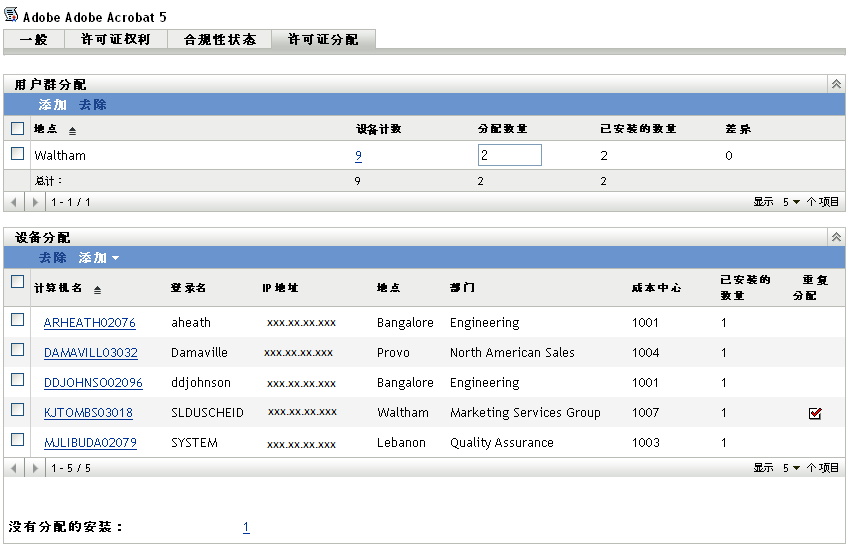
Task: Open the ARHEATH02076 computer link
Action: (x=89, y=323)
